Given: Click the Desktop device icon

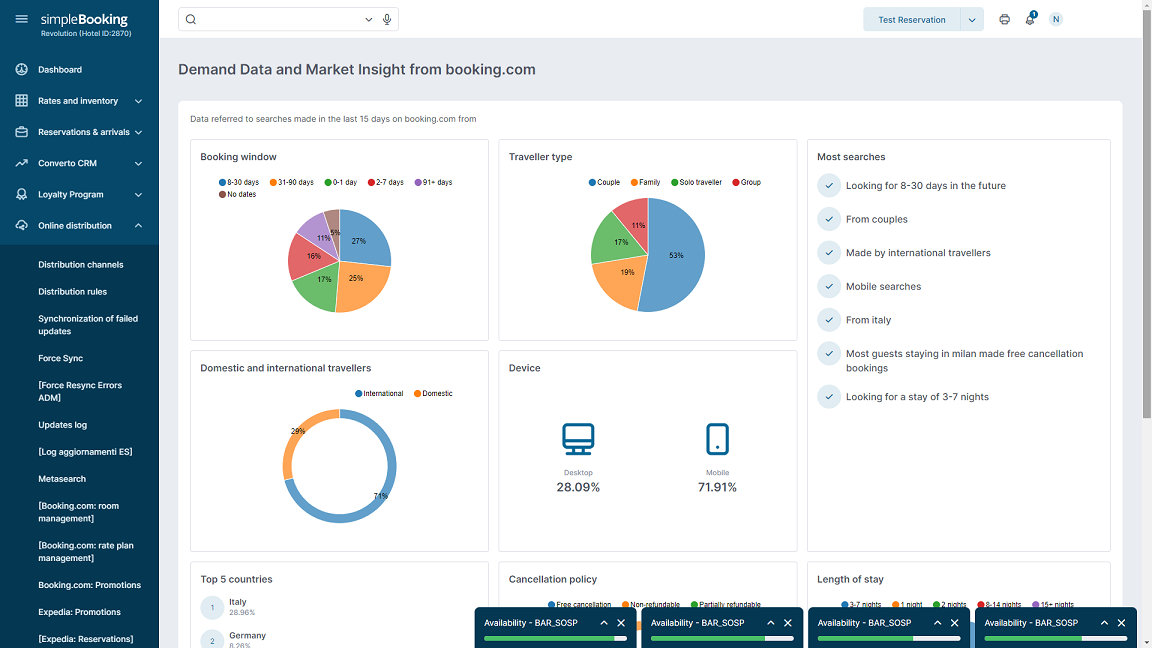Looking at the screenshot, I should tap(578, 439).
